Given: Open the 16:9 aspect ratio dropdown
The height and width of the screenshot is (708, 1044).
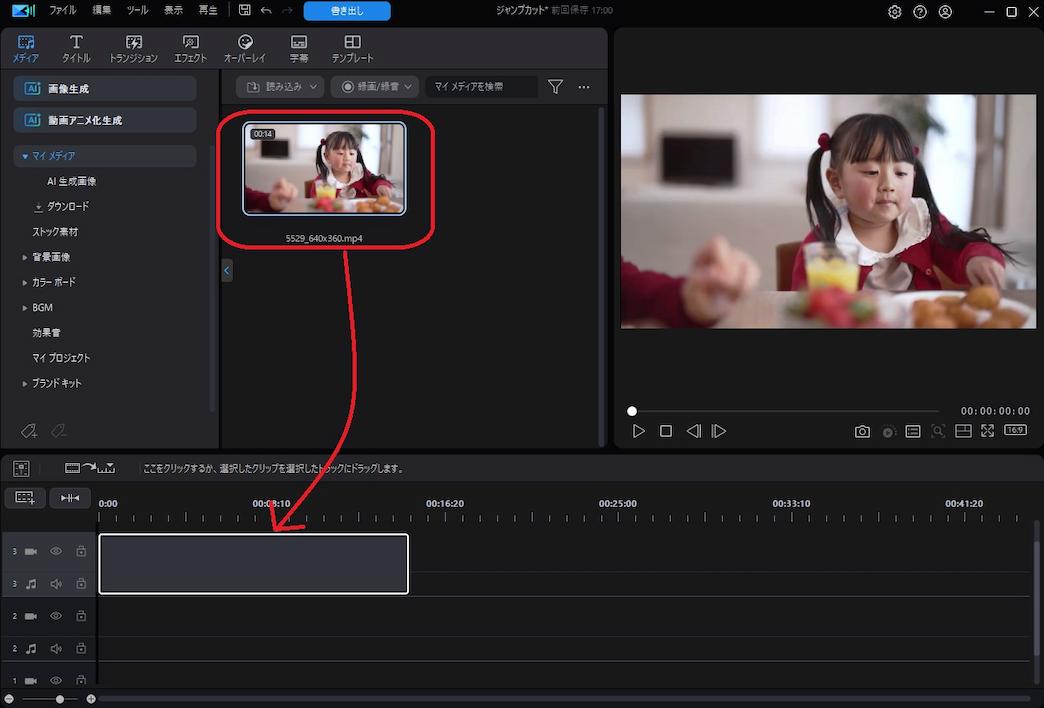Looking at the screenshot, I should (1014, 430).
